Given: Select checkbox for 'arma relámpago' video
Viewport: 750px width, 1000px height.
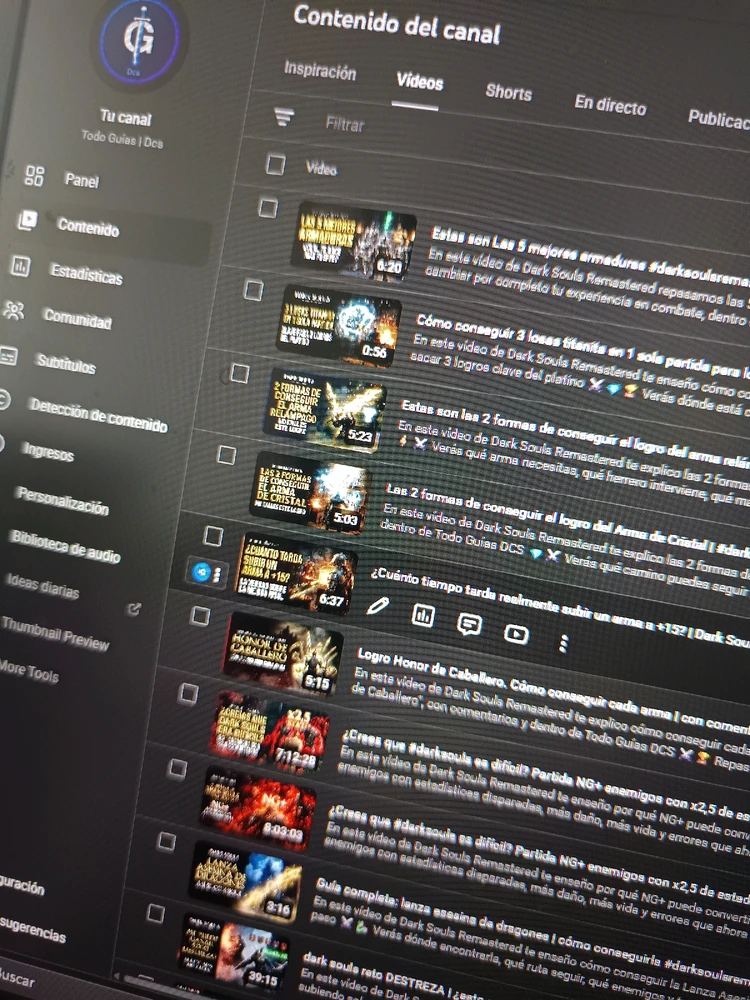Looking at the screenshot, I should pyautogui.click(x=239, y=373).
